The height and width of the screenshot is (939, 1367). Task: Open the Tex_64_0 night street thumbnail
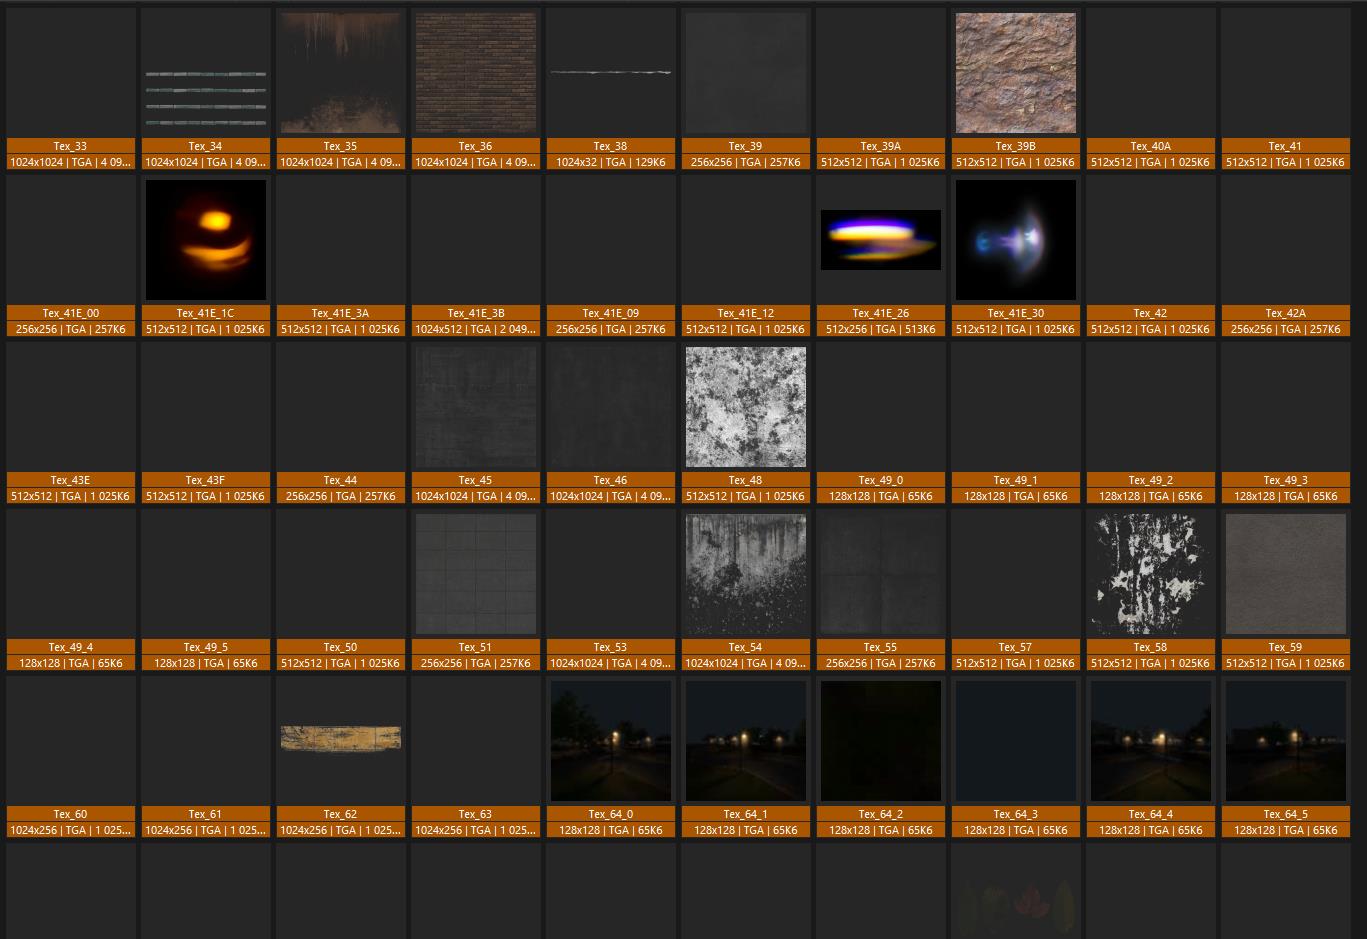(x=610, y=741)
